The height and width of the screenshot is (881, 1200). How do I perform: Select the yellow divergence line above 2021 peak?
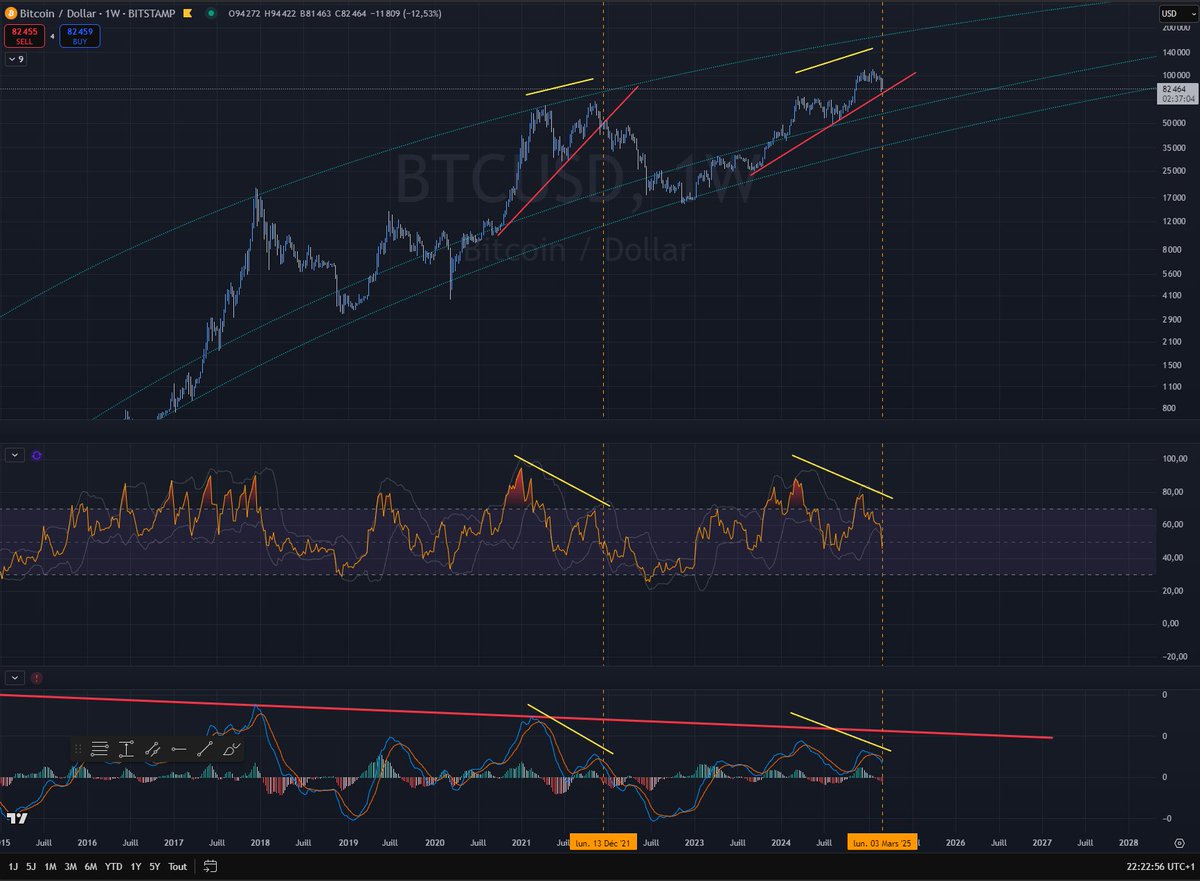point(560,86)
